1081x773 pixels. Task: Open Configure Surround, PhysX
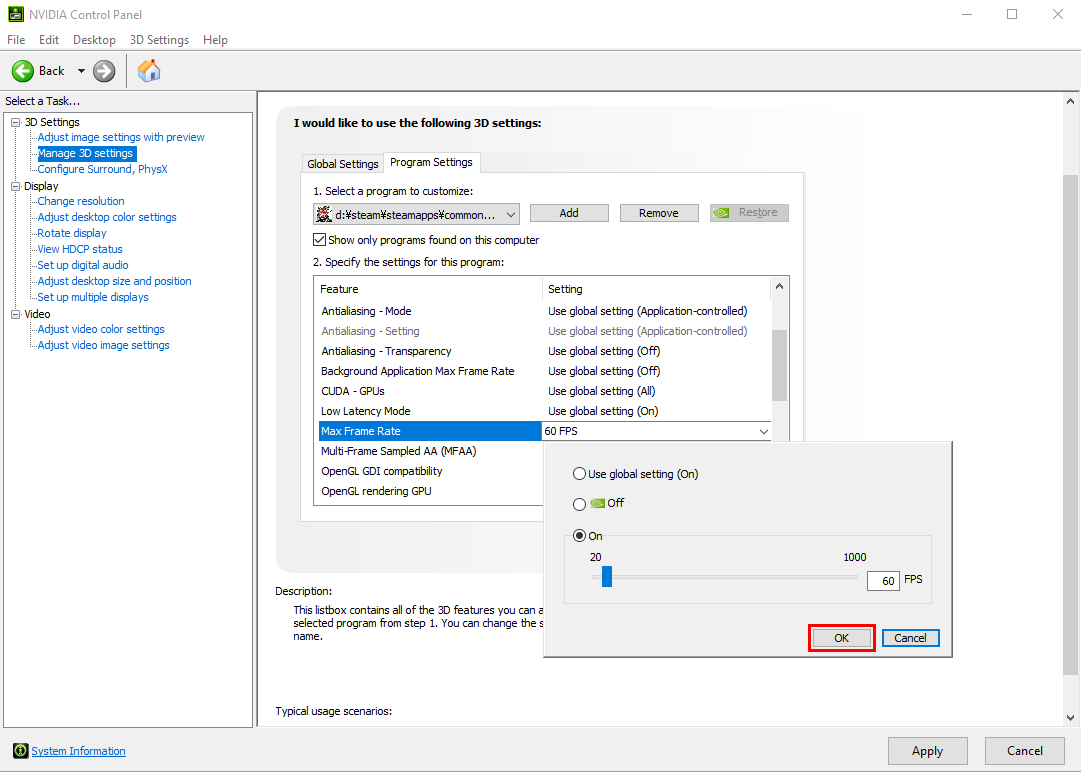coord(102,169)
